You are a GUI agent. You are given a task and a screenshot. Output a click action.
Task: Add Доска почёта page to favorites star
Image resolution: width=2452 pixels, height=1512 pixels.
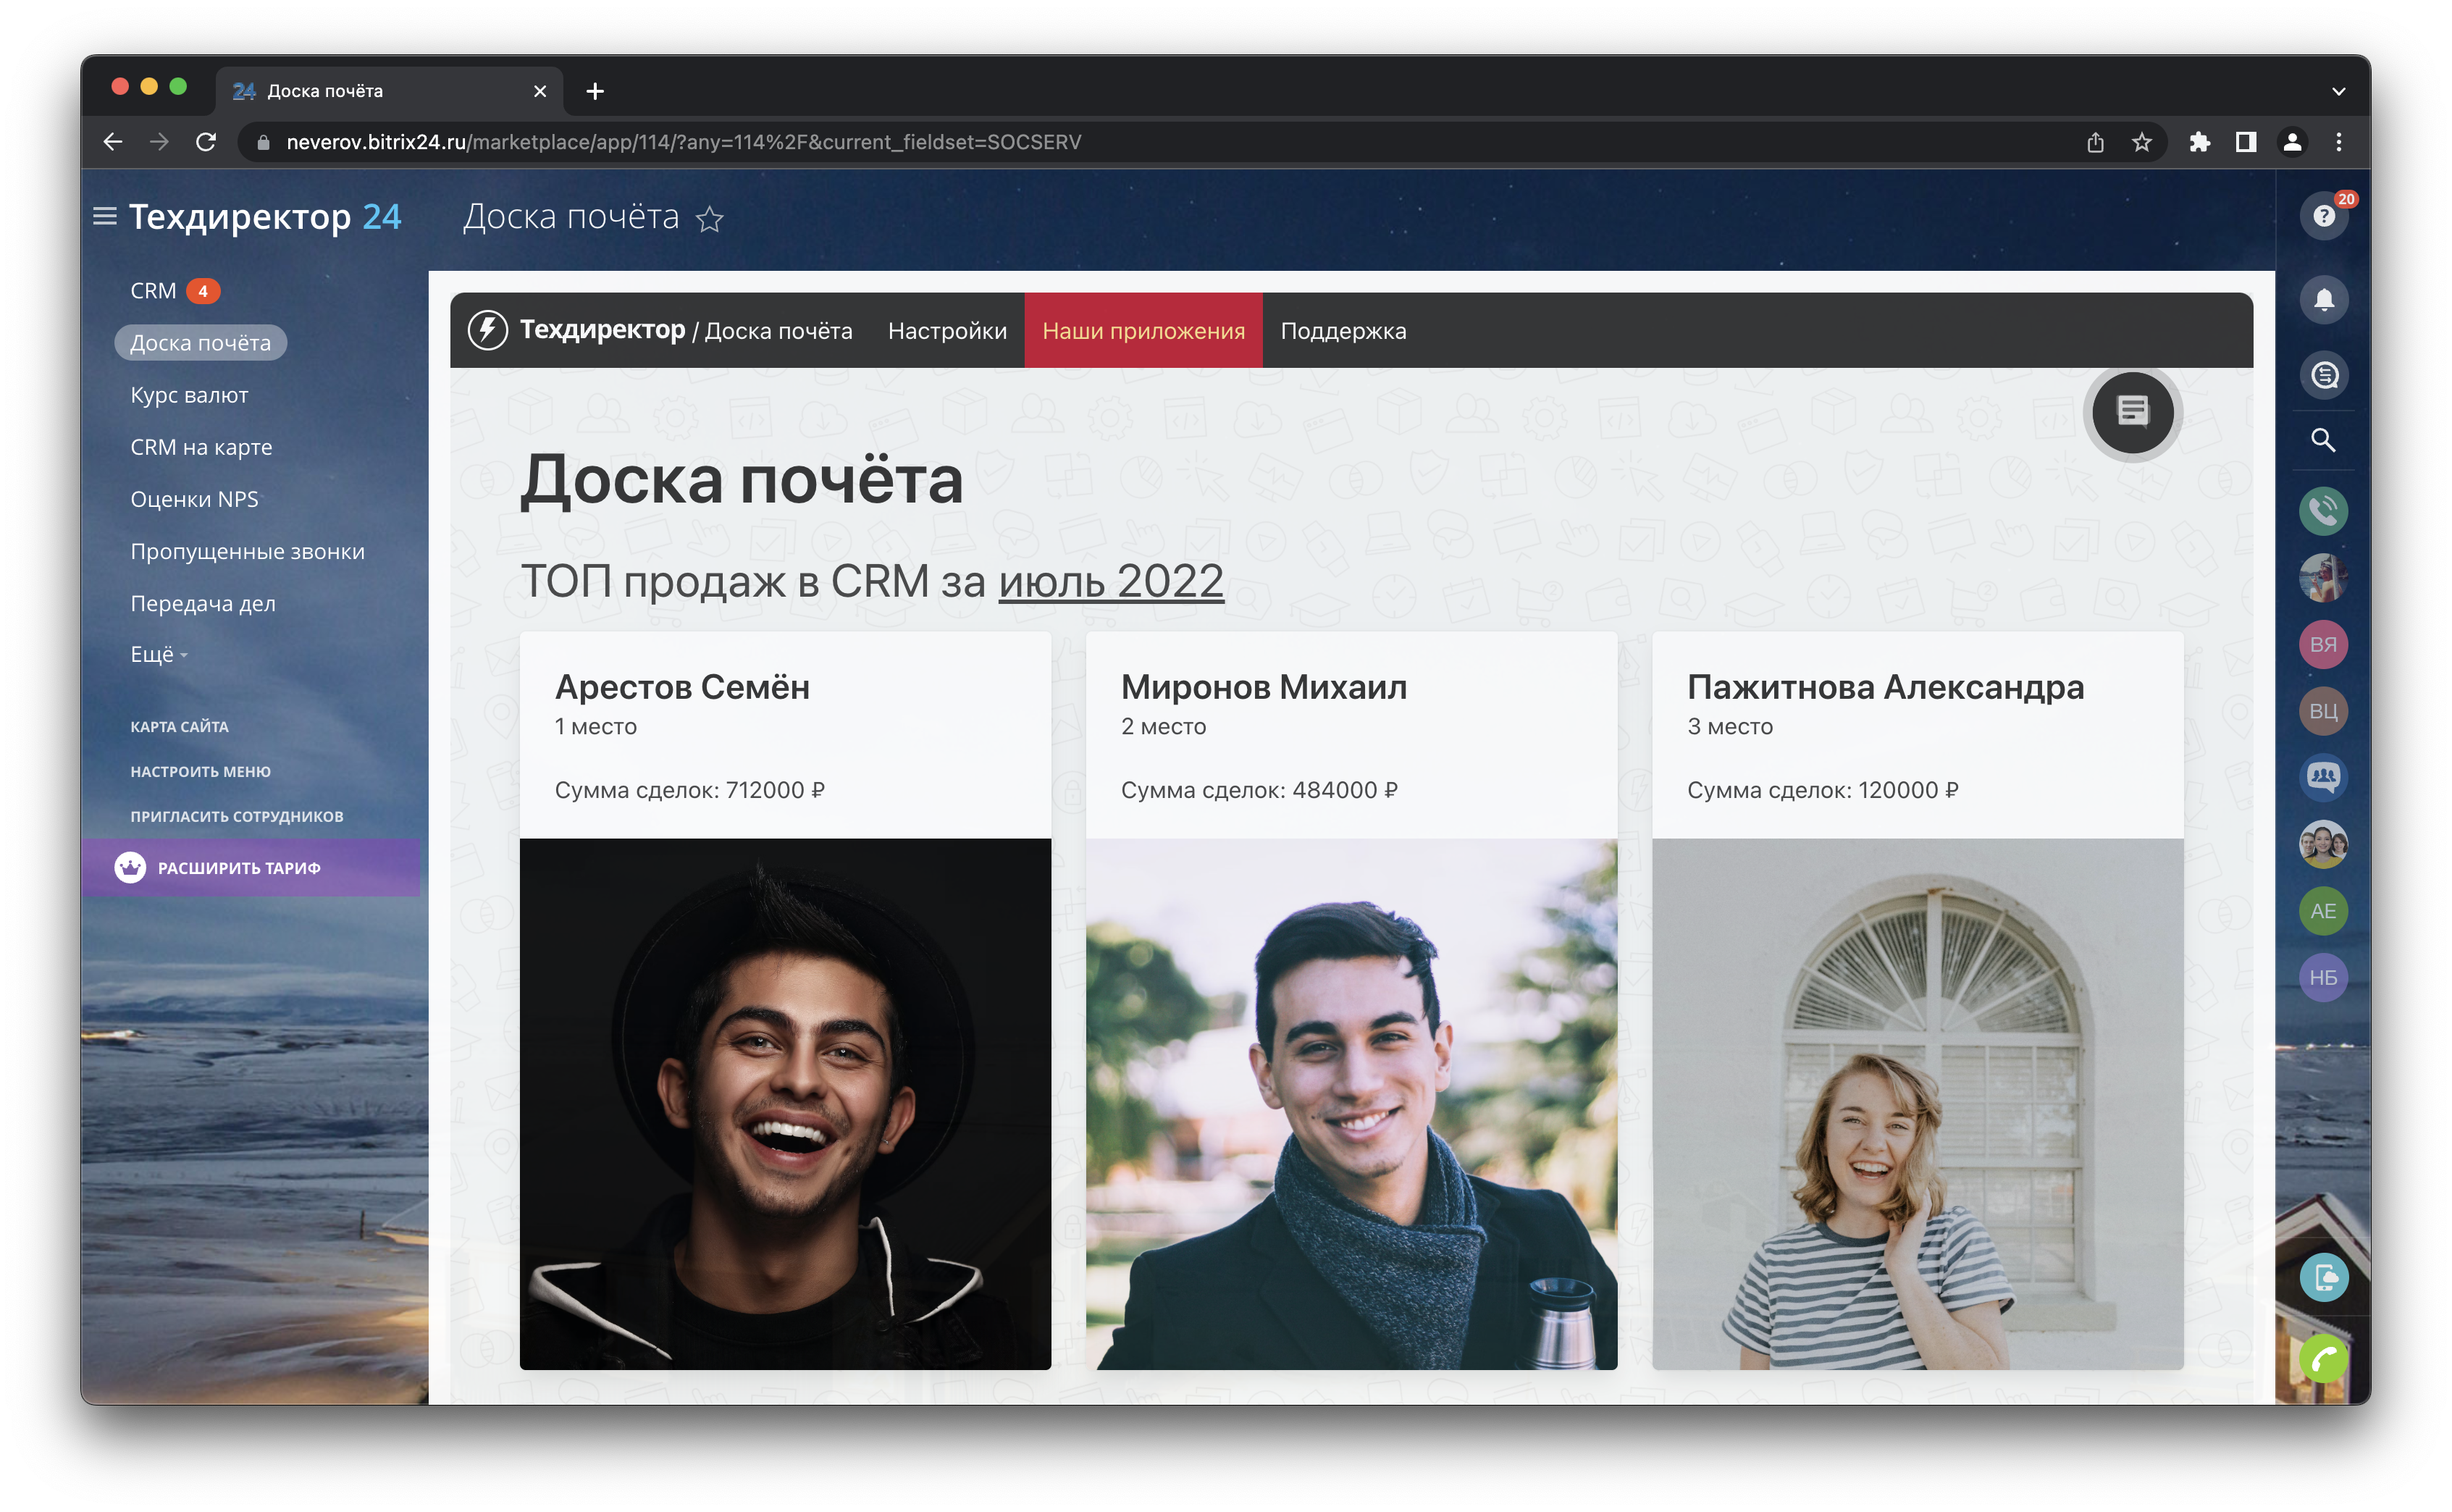click(x=709, y=219)
